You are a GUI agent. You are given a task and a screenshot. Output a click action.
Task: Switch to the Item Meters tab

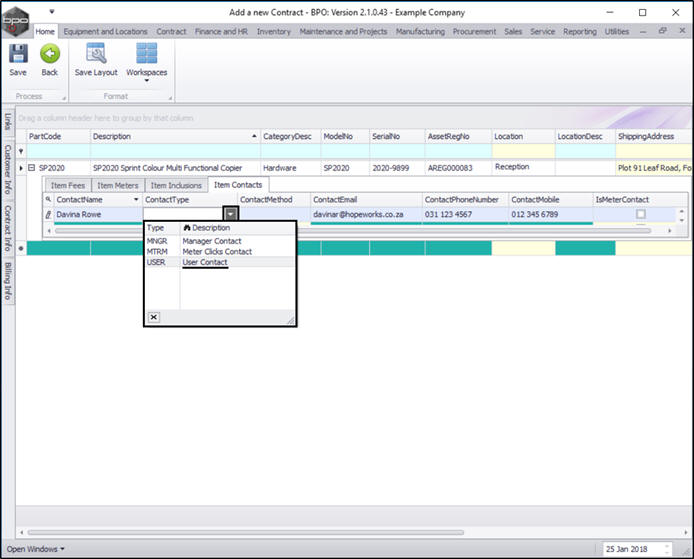tap(118, 185)
